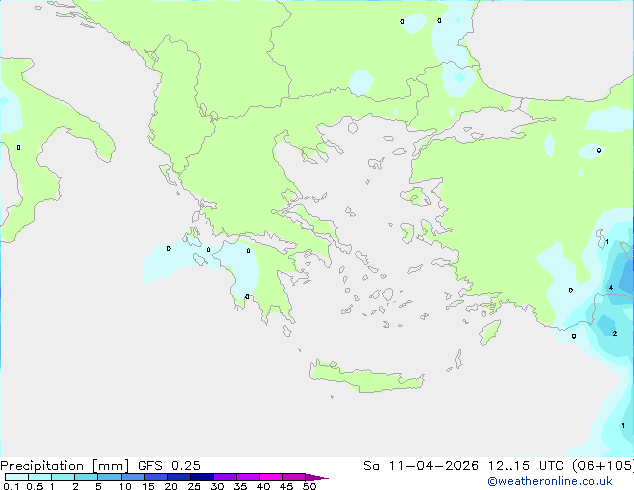Select the legend swatch between 5 and 10
The width and height of the screenshot is (634, 490).
point(109,477)
